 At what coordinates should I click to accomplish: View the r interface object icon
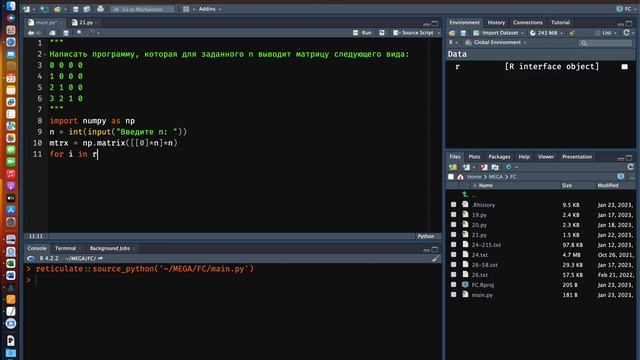[624, 67]
